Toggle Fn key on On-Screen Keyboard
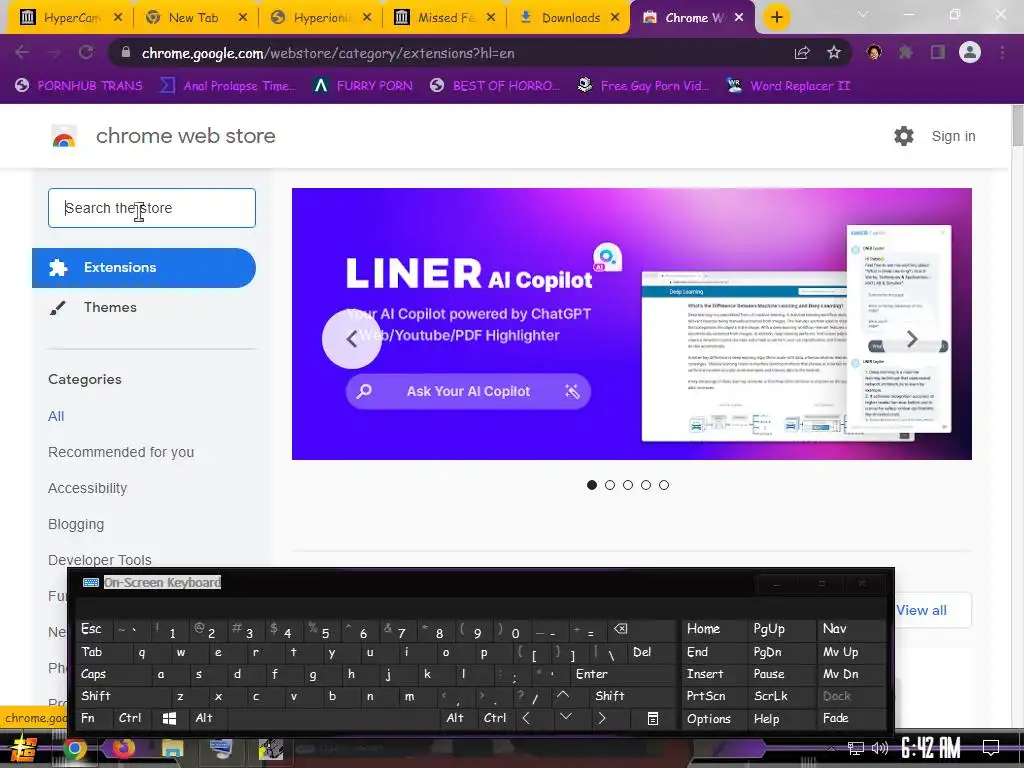This screenshot has width=1024, height=768. [x=88, y=718]
